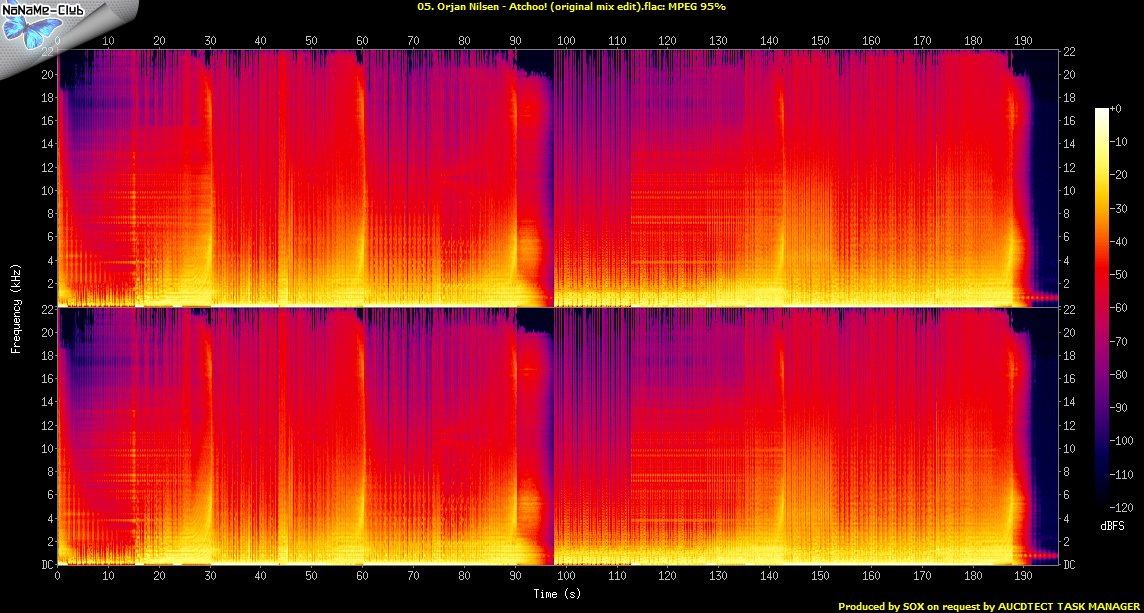The width and height of the screenshot is (1144, 613).
Task: Click the DC label at bottom-left of lower channel
Action: click(x=48, y=565)
